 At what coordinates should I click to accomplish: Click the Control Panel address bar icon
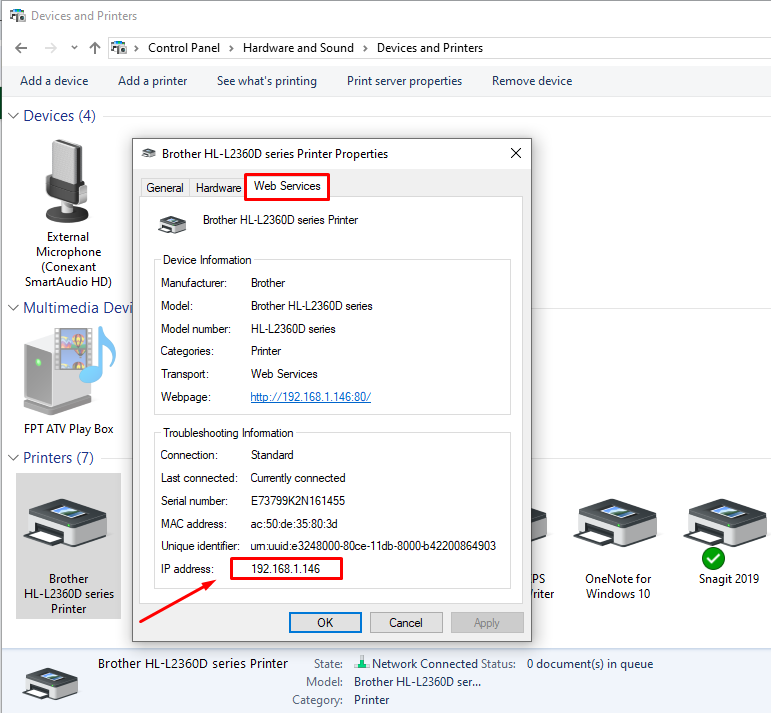click(x=120, y=48)
